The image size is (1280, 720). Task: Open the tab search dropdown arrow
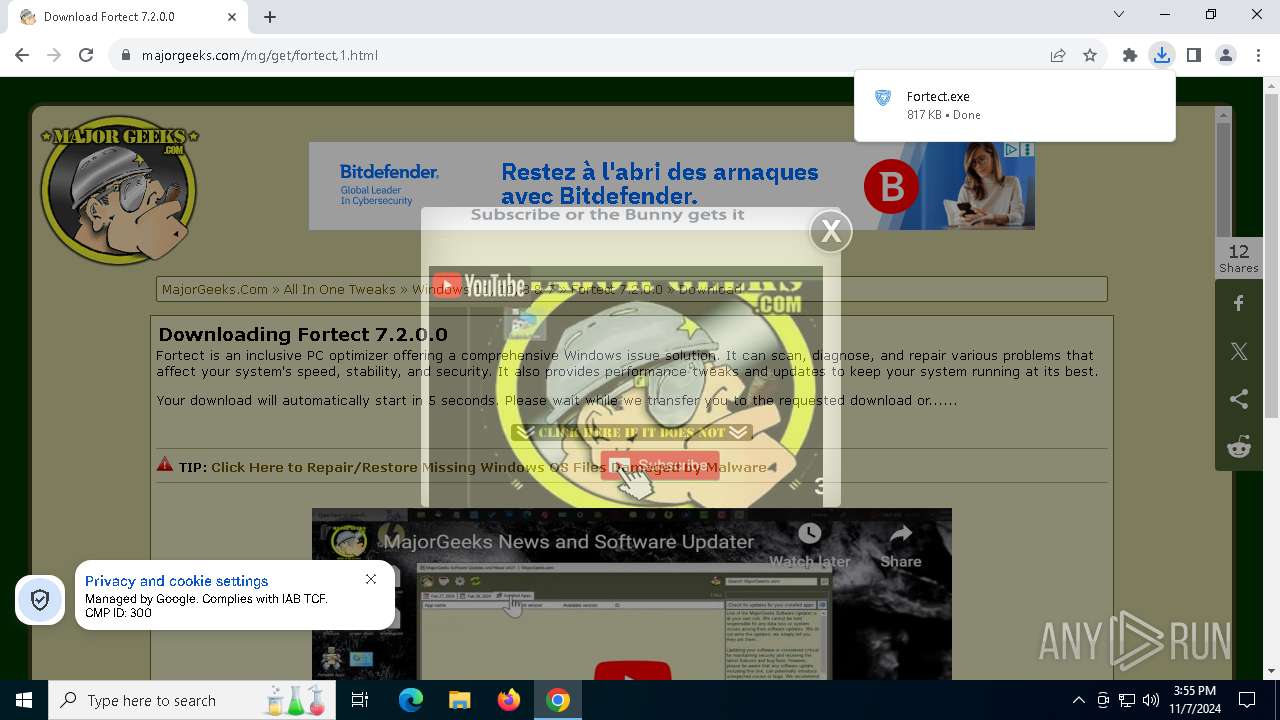pyautogui.click(x=1119, y=14)
